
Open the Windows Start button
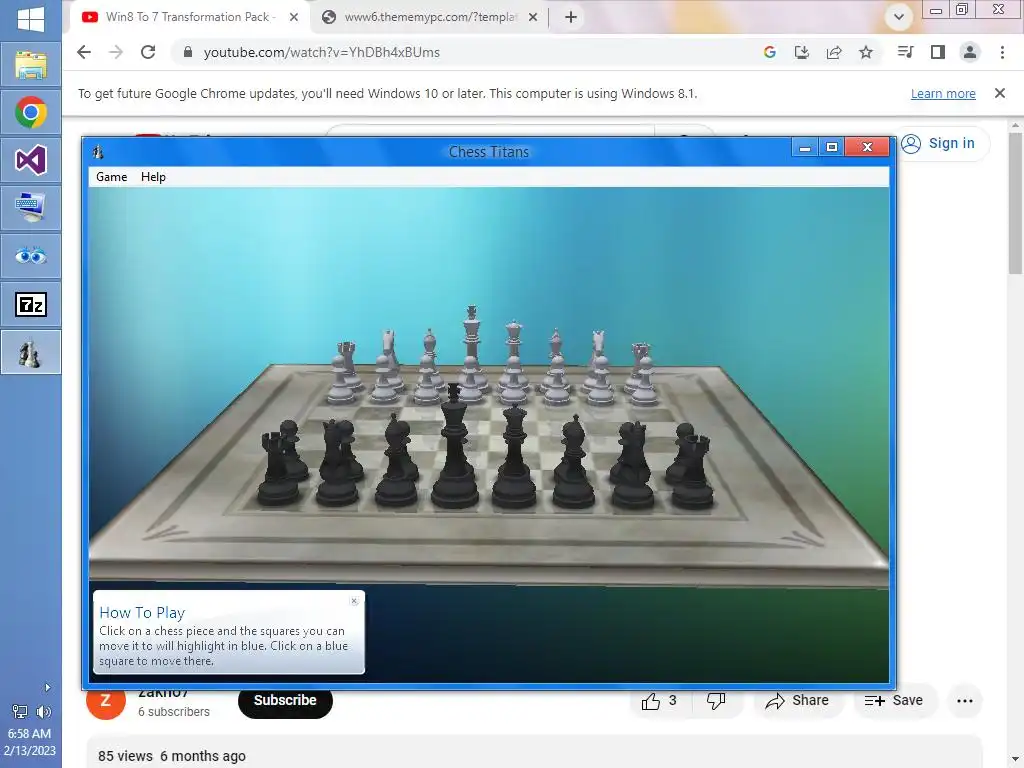31,18
